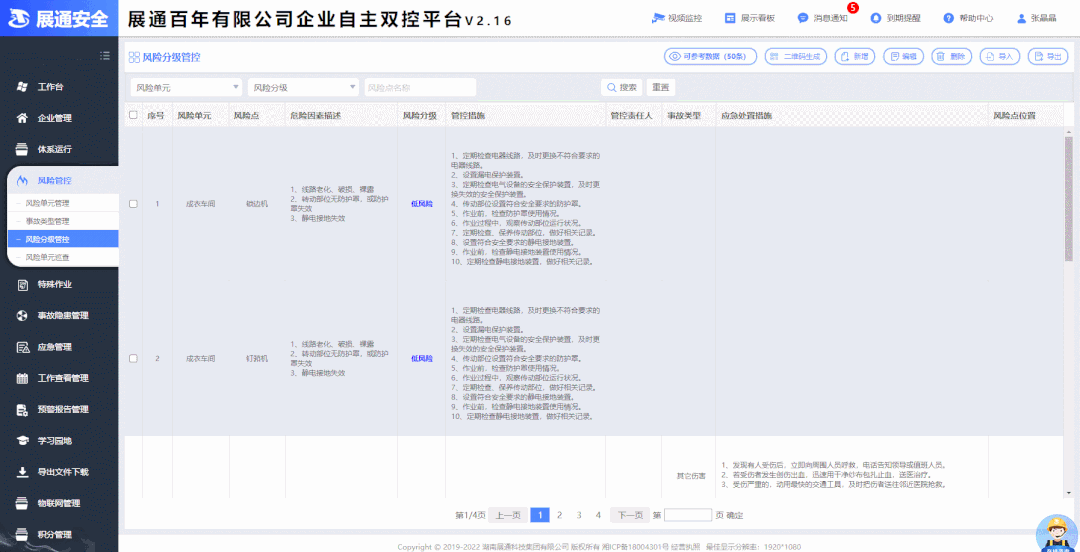Screen dimensions: 1080x552
Task: Click 钉扣机 cell in row 2
Action: click(x=257, y=358)
